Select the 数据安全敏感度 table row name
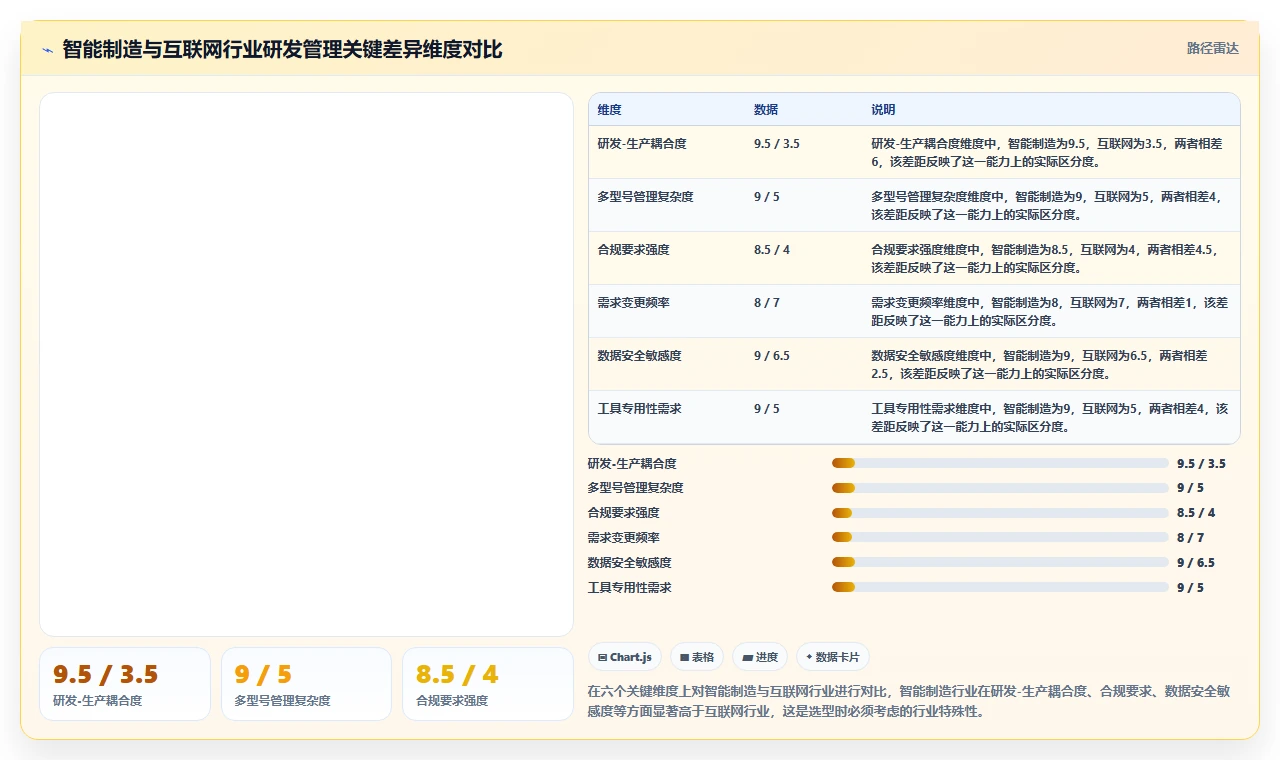Screen dimensions: 1280x760 pyautogui.click(x=640, y=356)
